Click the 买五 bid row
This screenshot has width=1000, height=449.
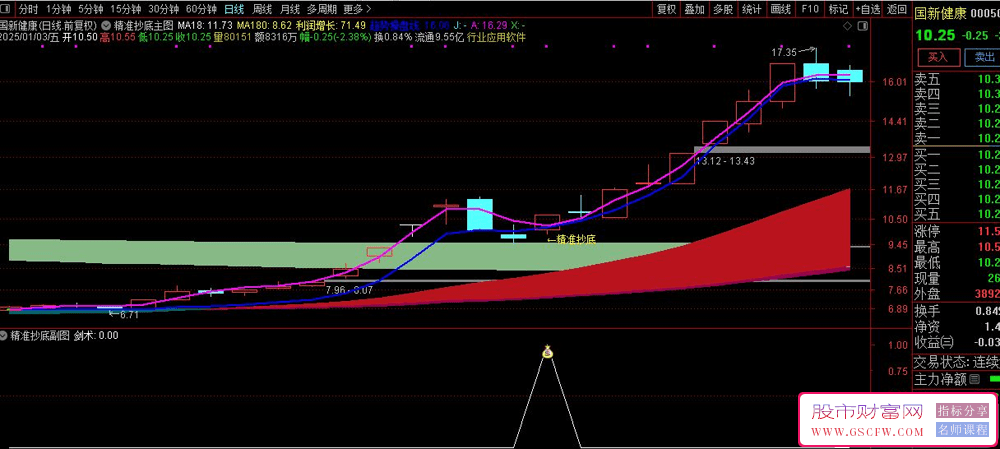tap(957, 214)
